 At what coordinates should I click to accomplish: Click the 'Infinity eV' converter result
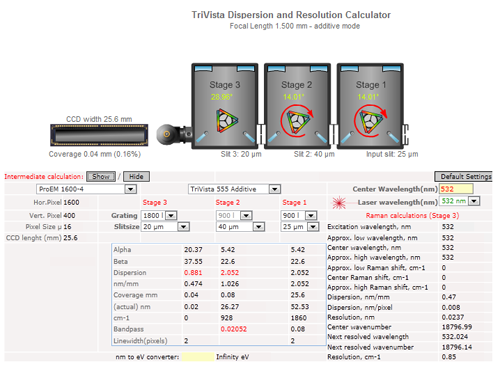(x=233, y=357)
